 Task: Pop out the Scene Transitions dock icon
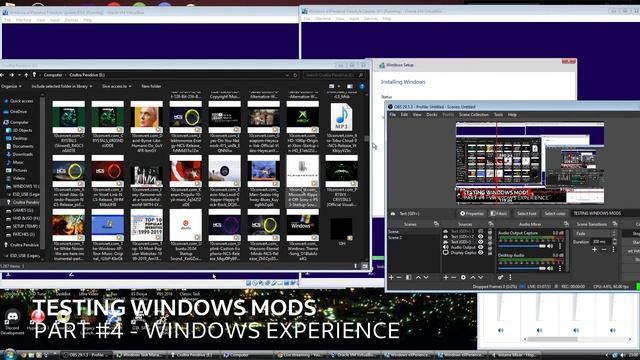(x=615, y=224)
